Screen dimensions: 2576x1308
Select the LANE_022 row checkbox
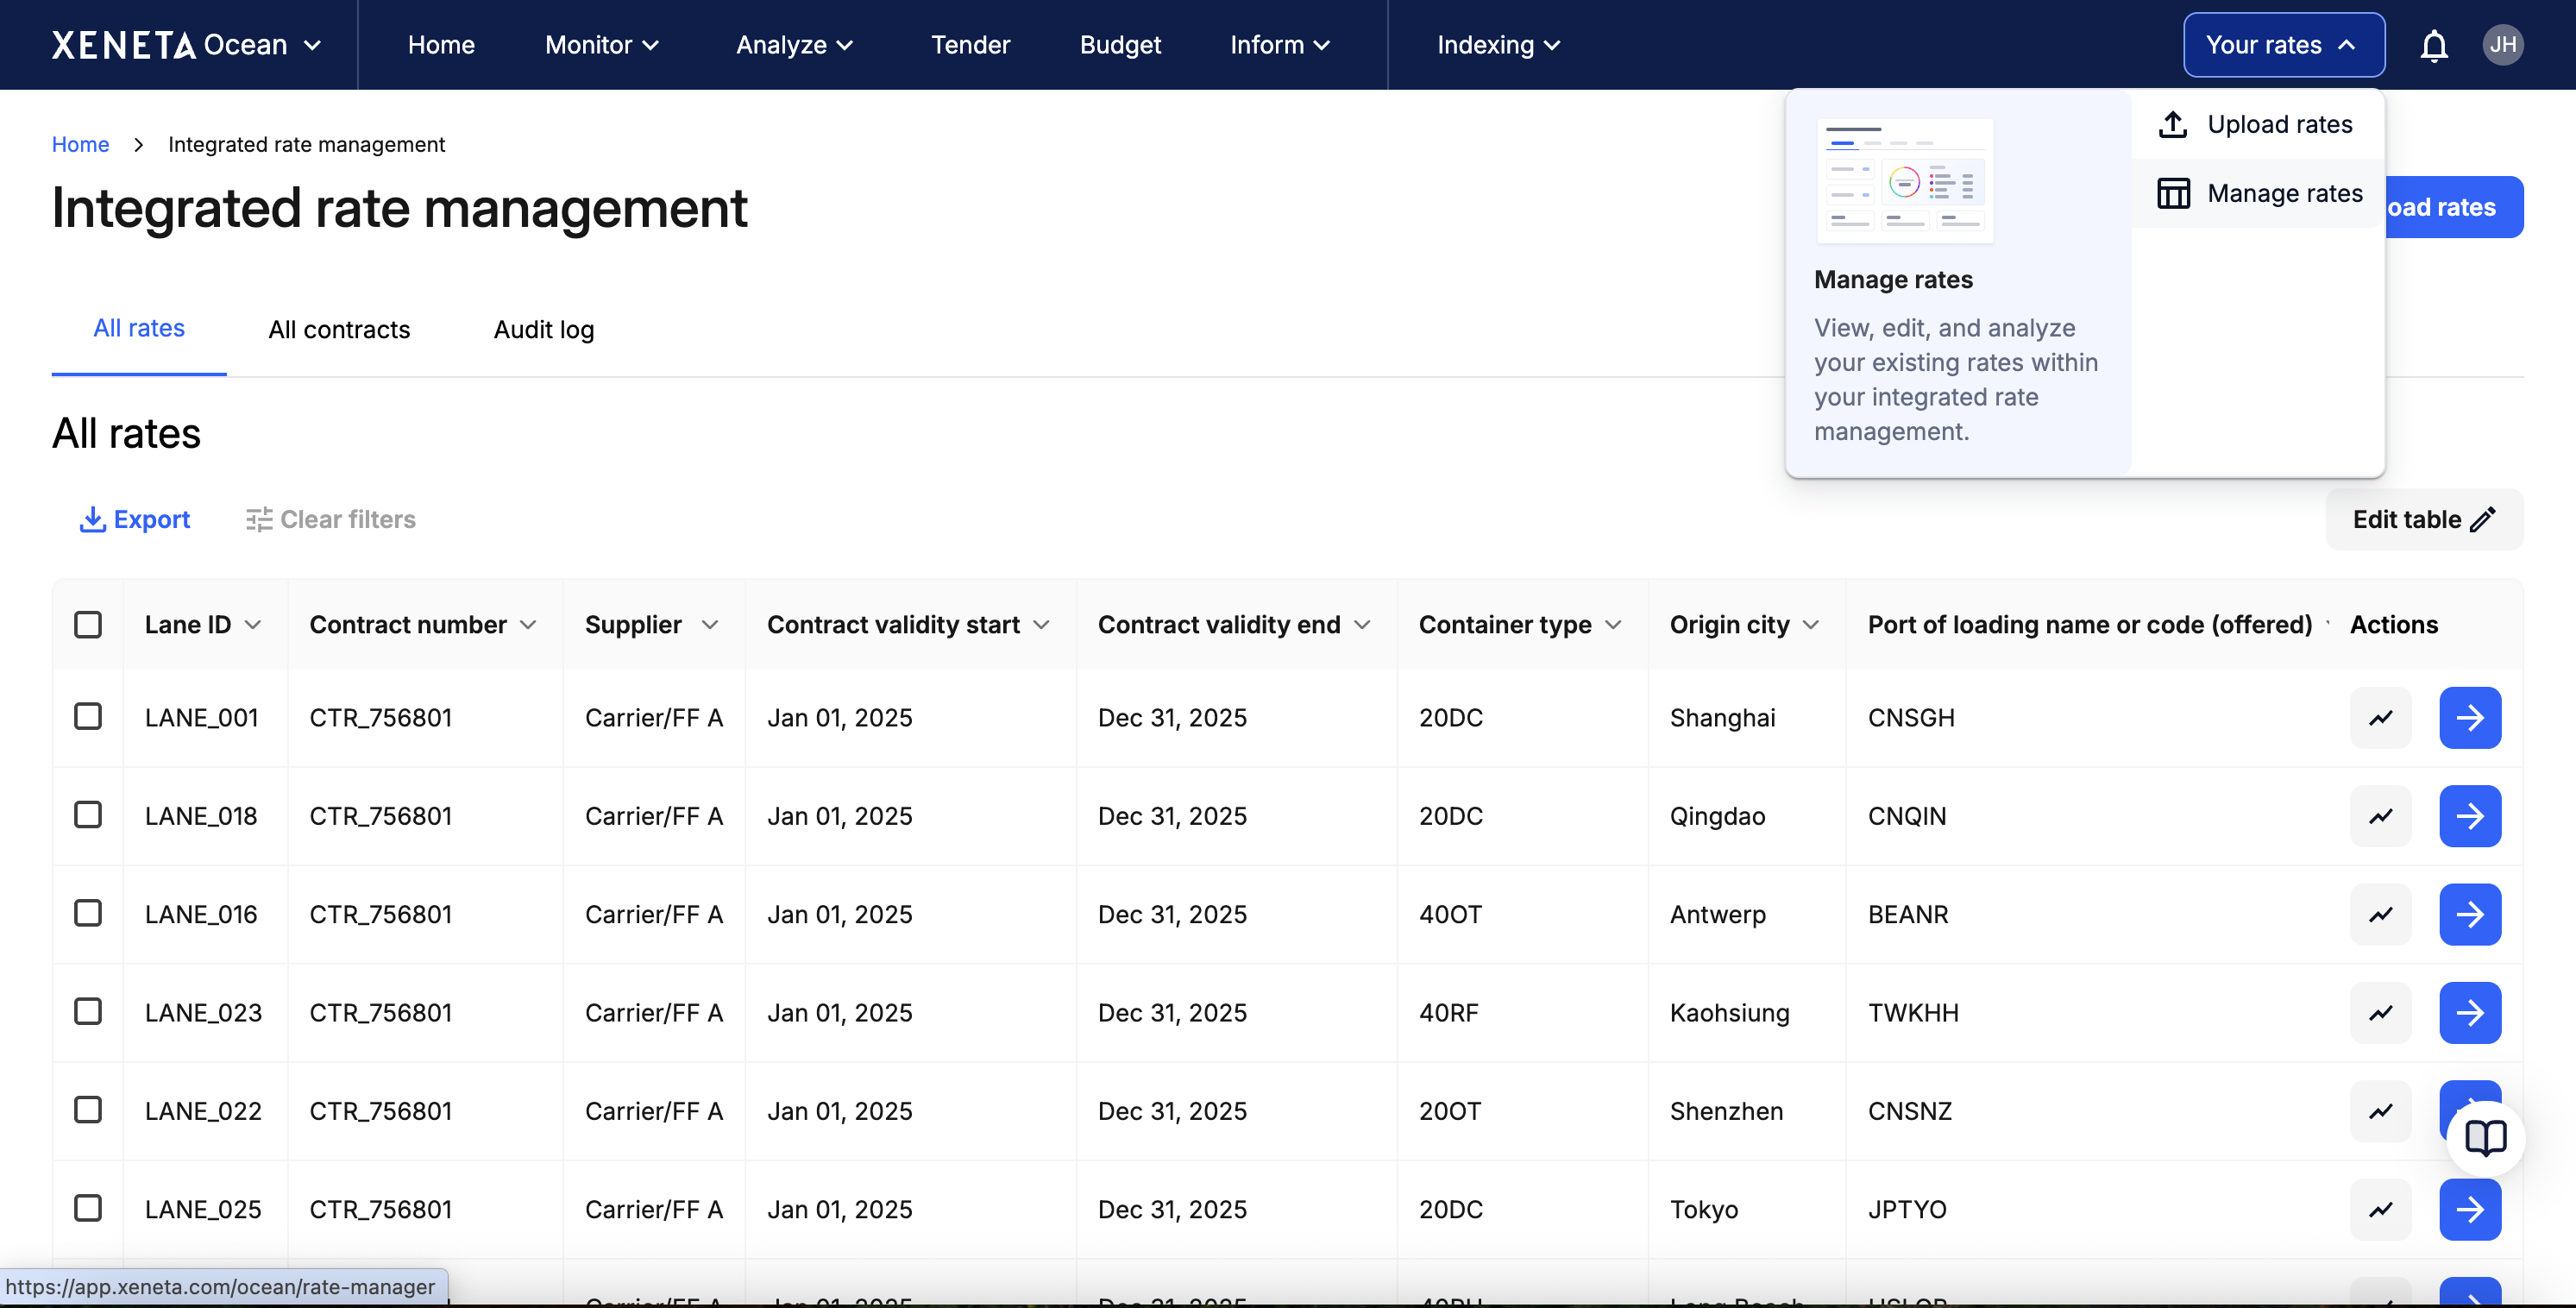pyautogui.click(x=88, y=1110)
